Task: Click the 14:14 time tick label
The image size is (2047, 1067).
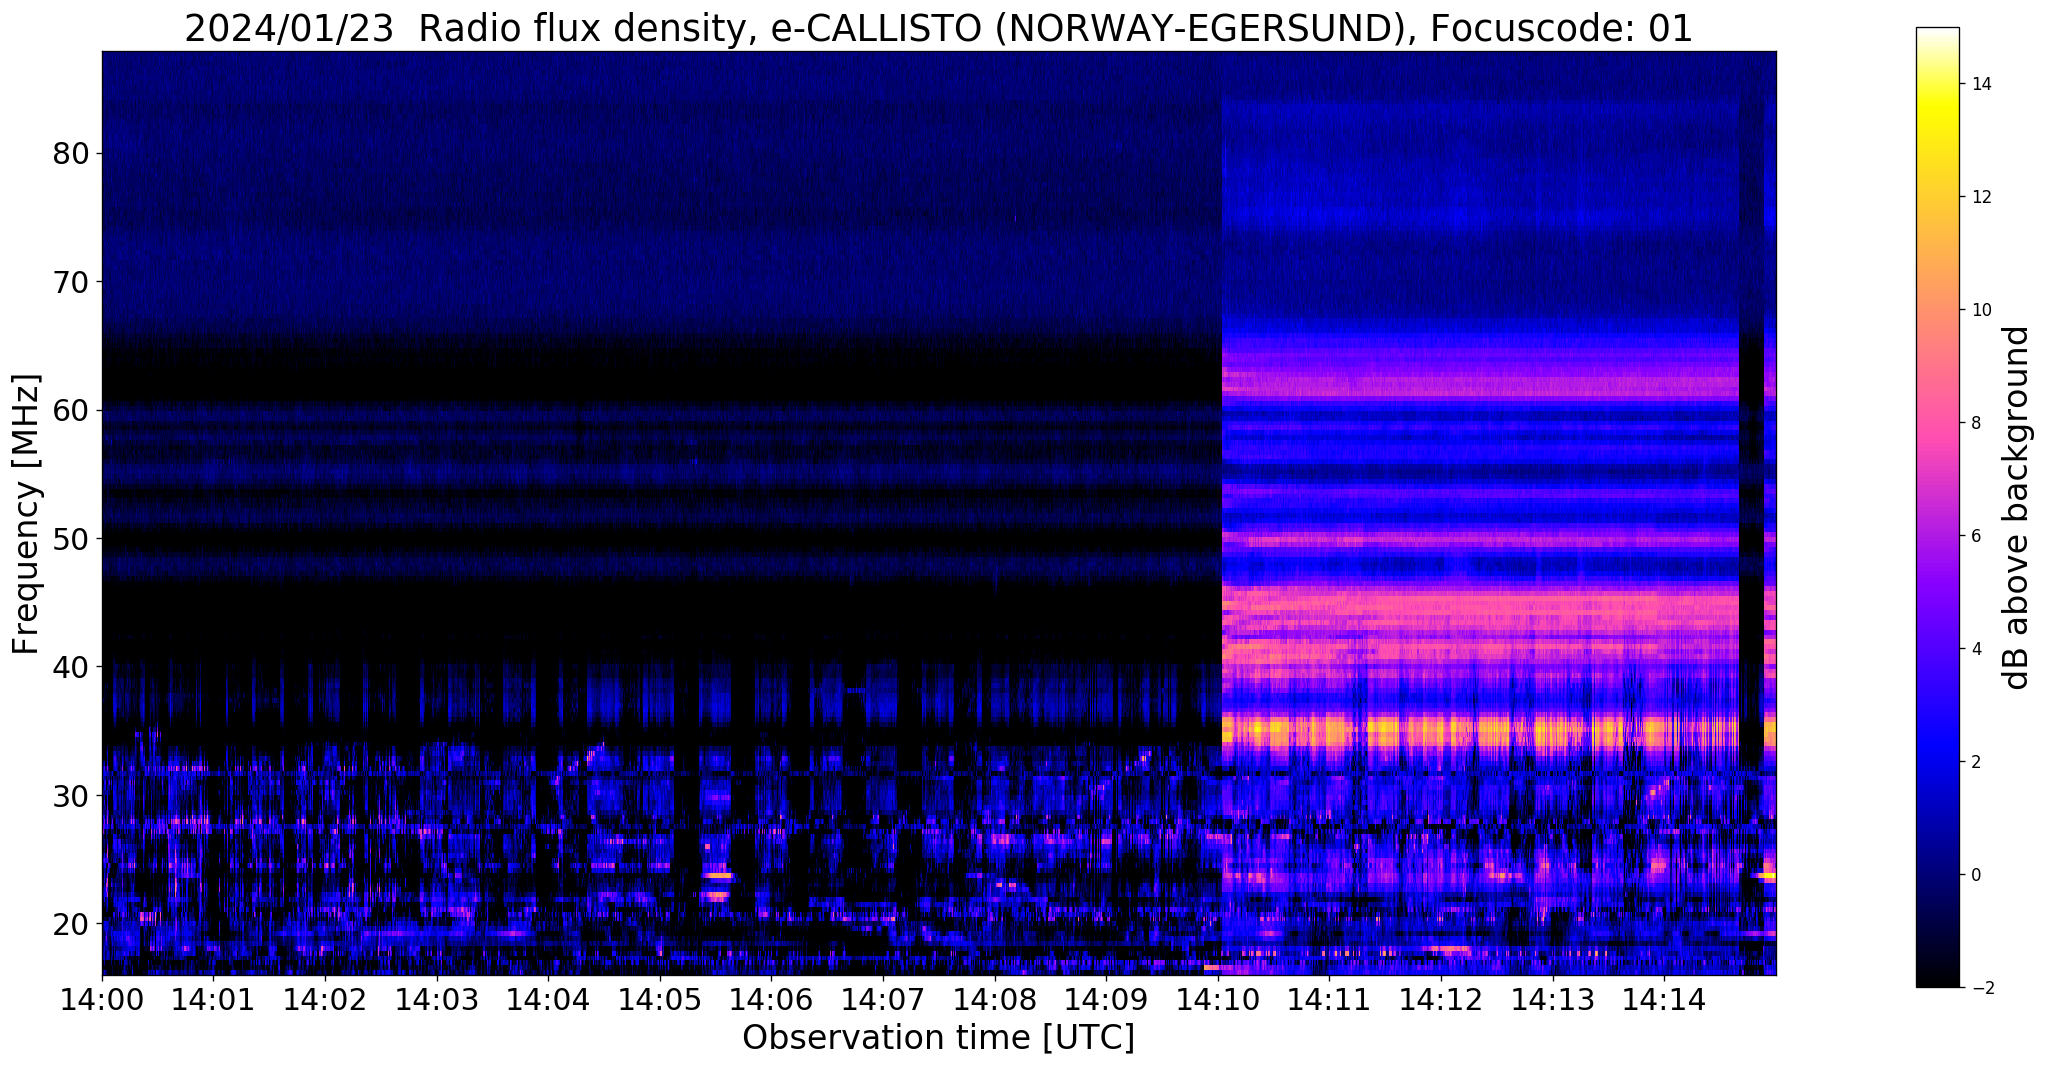Action: 1664,998
